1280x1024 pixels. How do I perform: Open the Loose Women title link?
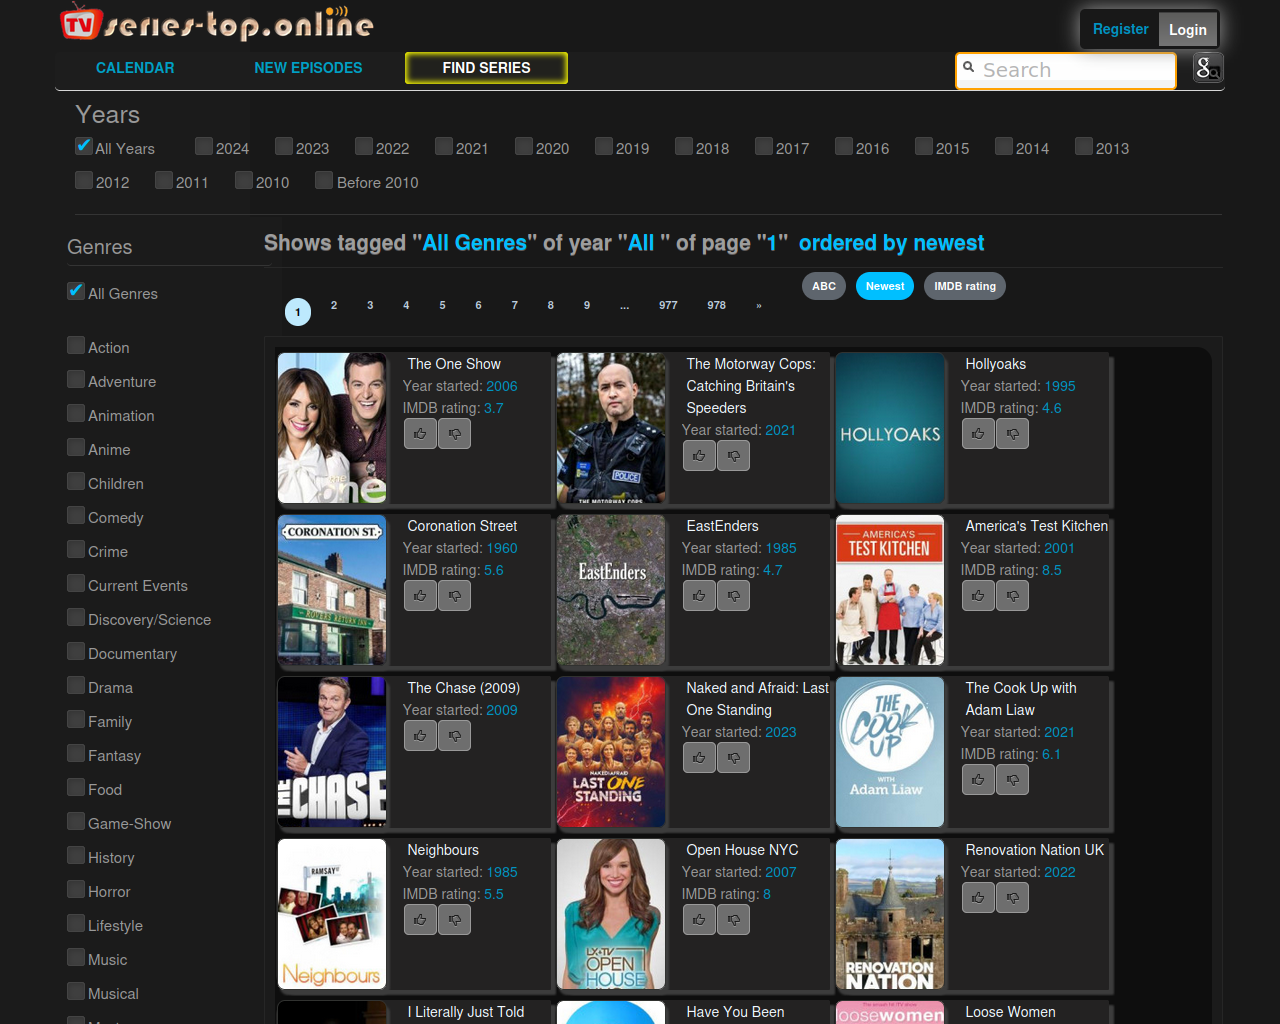coord(1010,1012)
